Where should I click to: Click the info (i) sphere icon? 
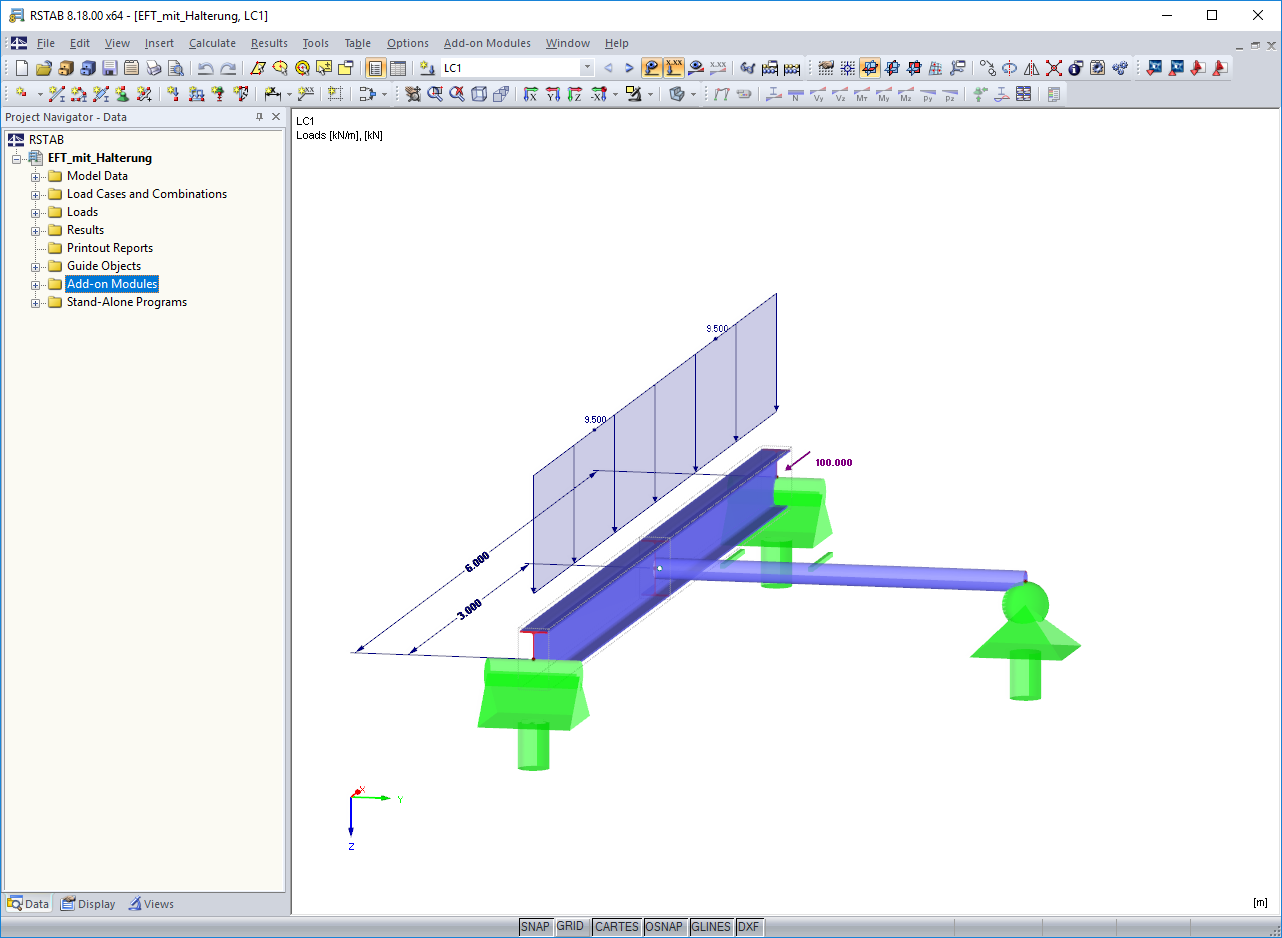pos(1075,68)
